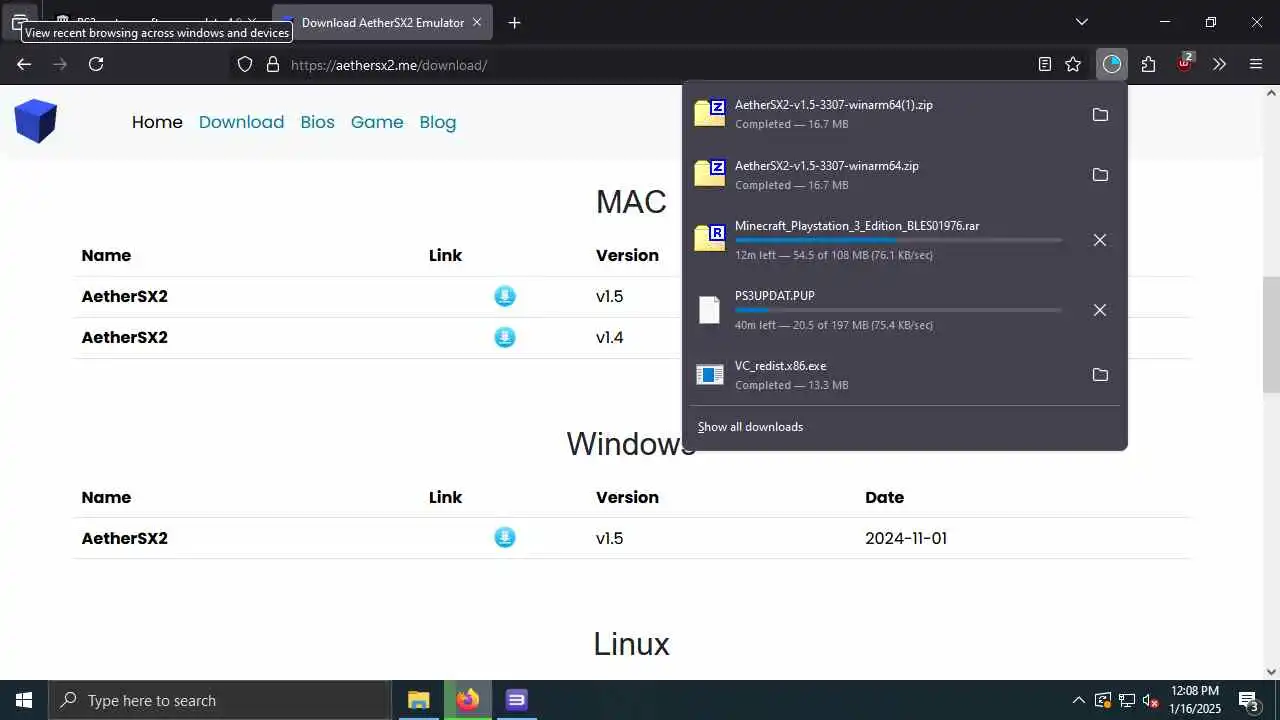Click the MAC section heading

(x=631, y=202)
